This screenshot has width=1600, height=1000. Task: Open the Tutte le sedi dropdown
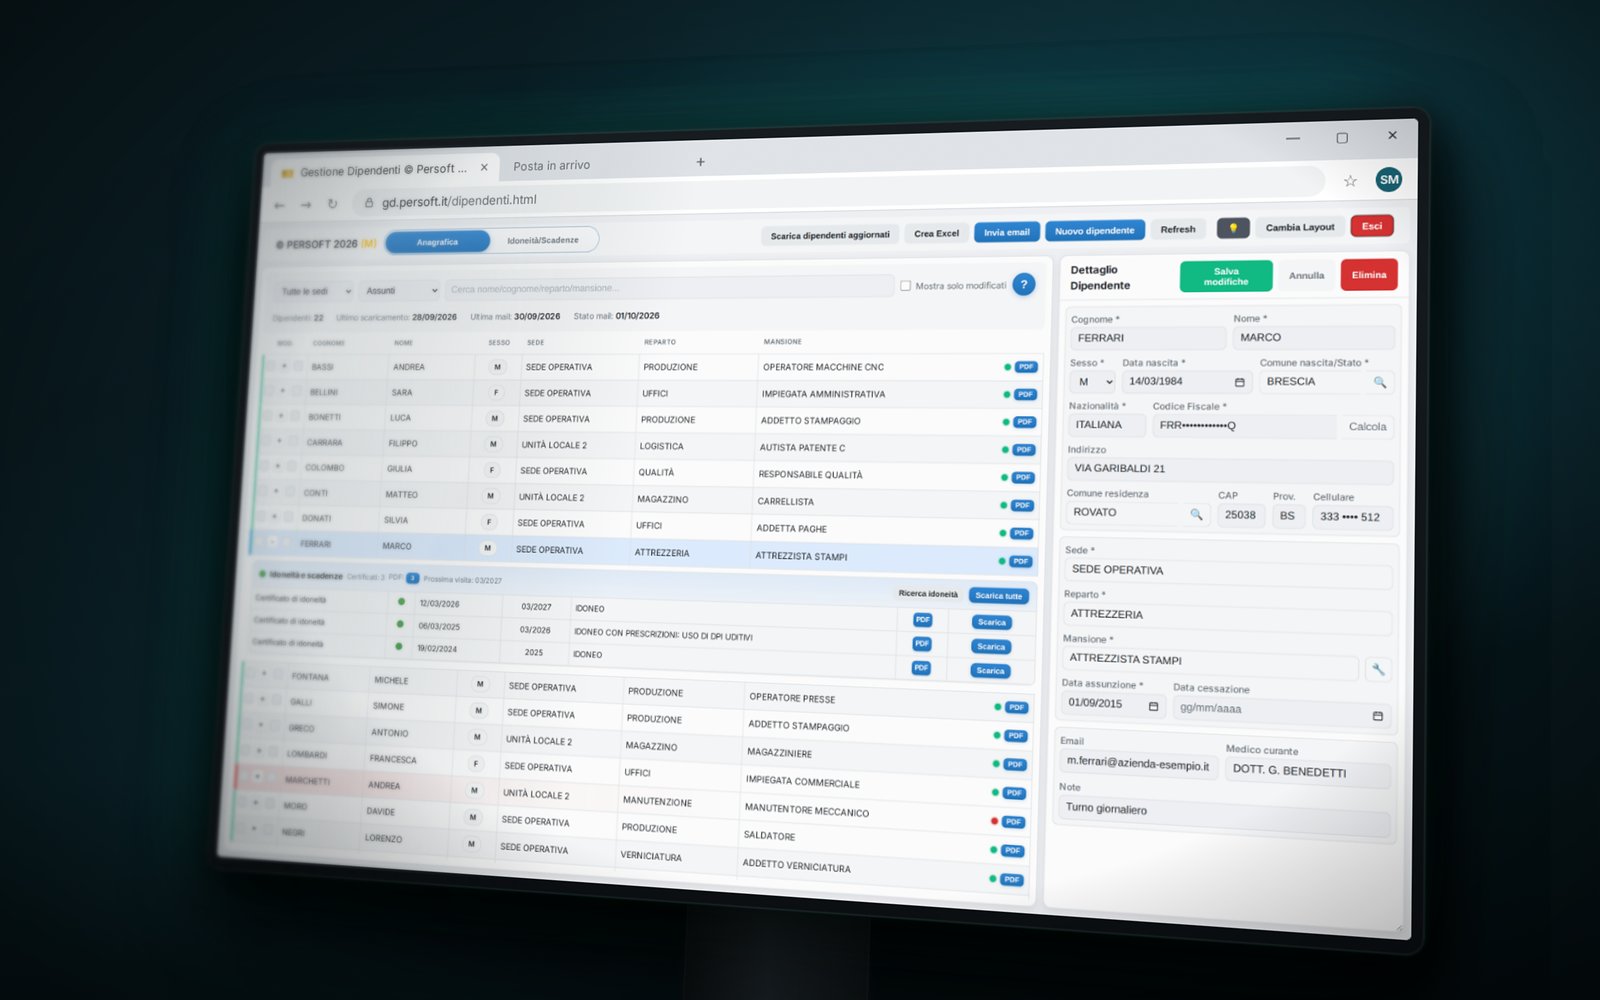pos(314,291)
